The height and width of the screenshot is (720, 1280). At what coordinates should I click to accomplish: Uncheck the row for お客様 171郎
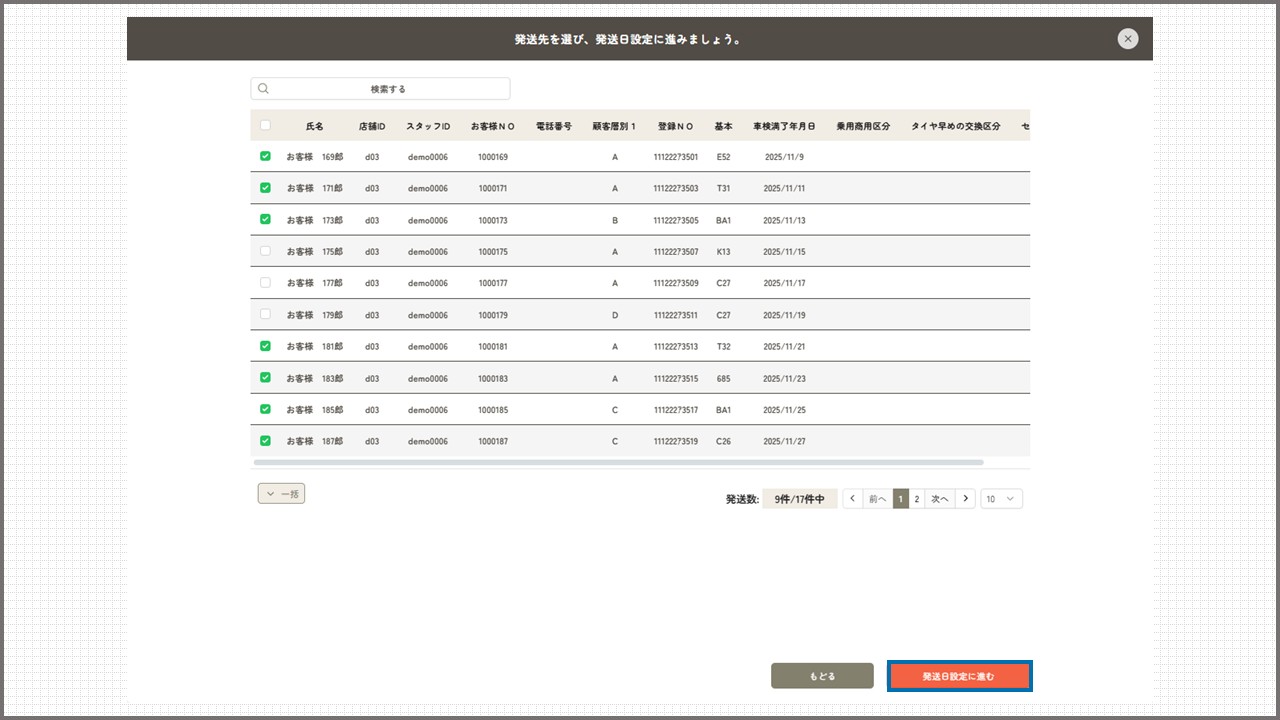tap(265, 188)
